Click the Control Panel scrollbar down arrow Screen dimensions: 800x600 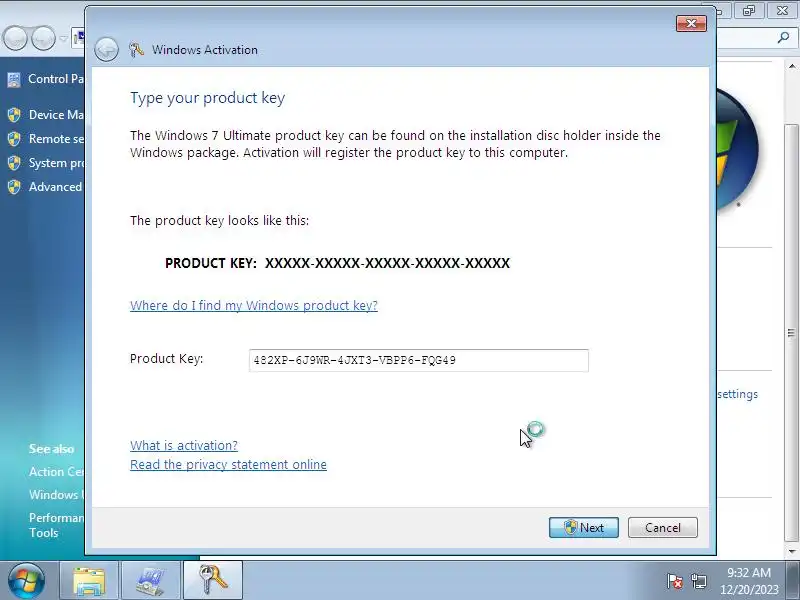coord(791,552)
